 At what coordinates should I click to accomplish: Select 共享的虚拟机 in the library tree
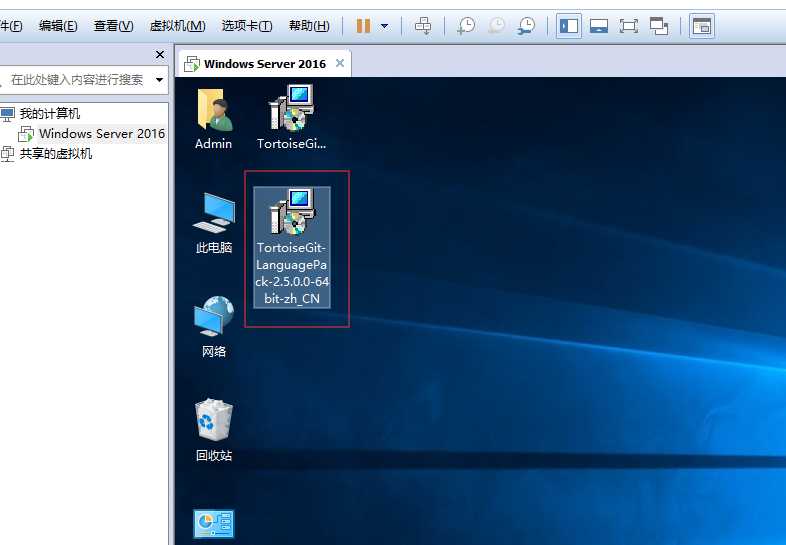tap(56, 153)
